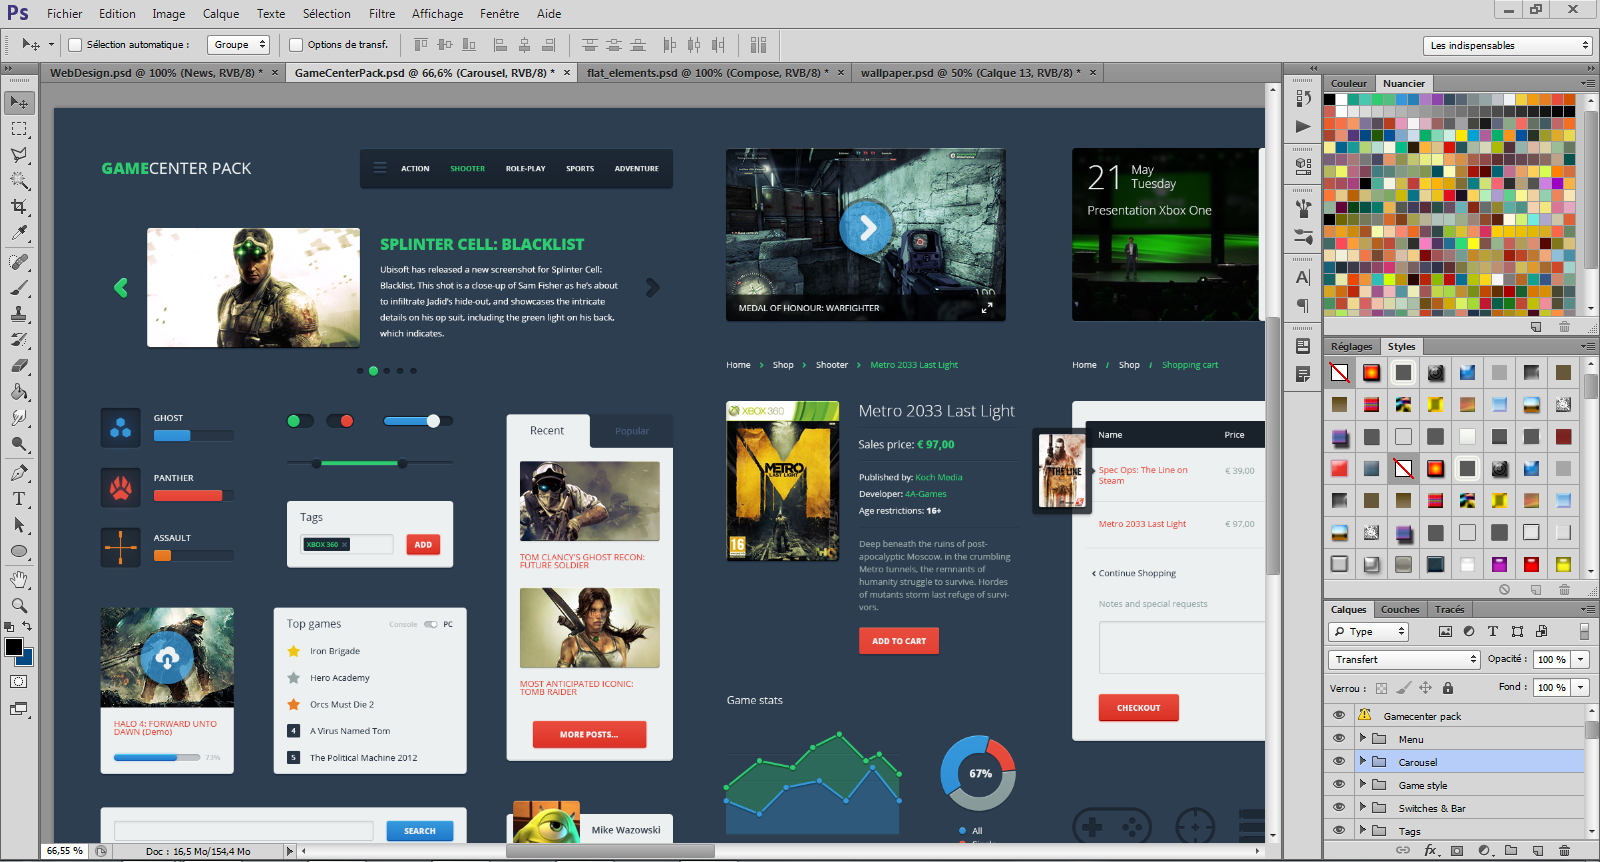Select the Zoom magnifier tool
Image resolution: width=1600 pixels, height=862 pixels.
(19, 606)
